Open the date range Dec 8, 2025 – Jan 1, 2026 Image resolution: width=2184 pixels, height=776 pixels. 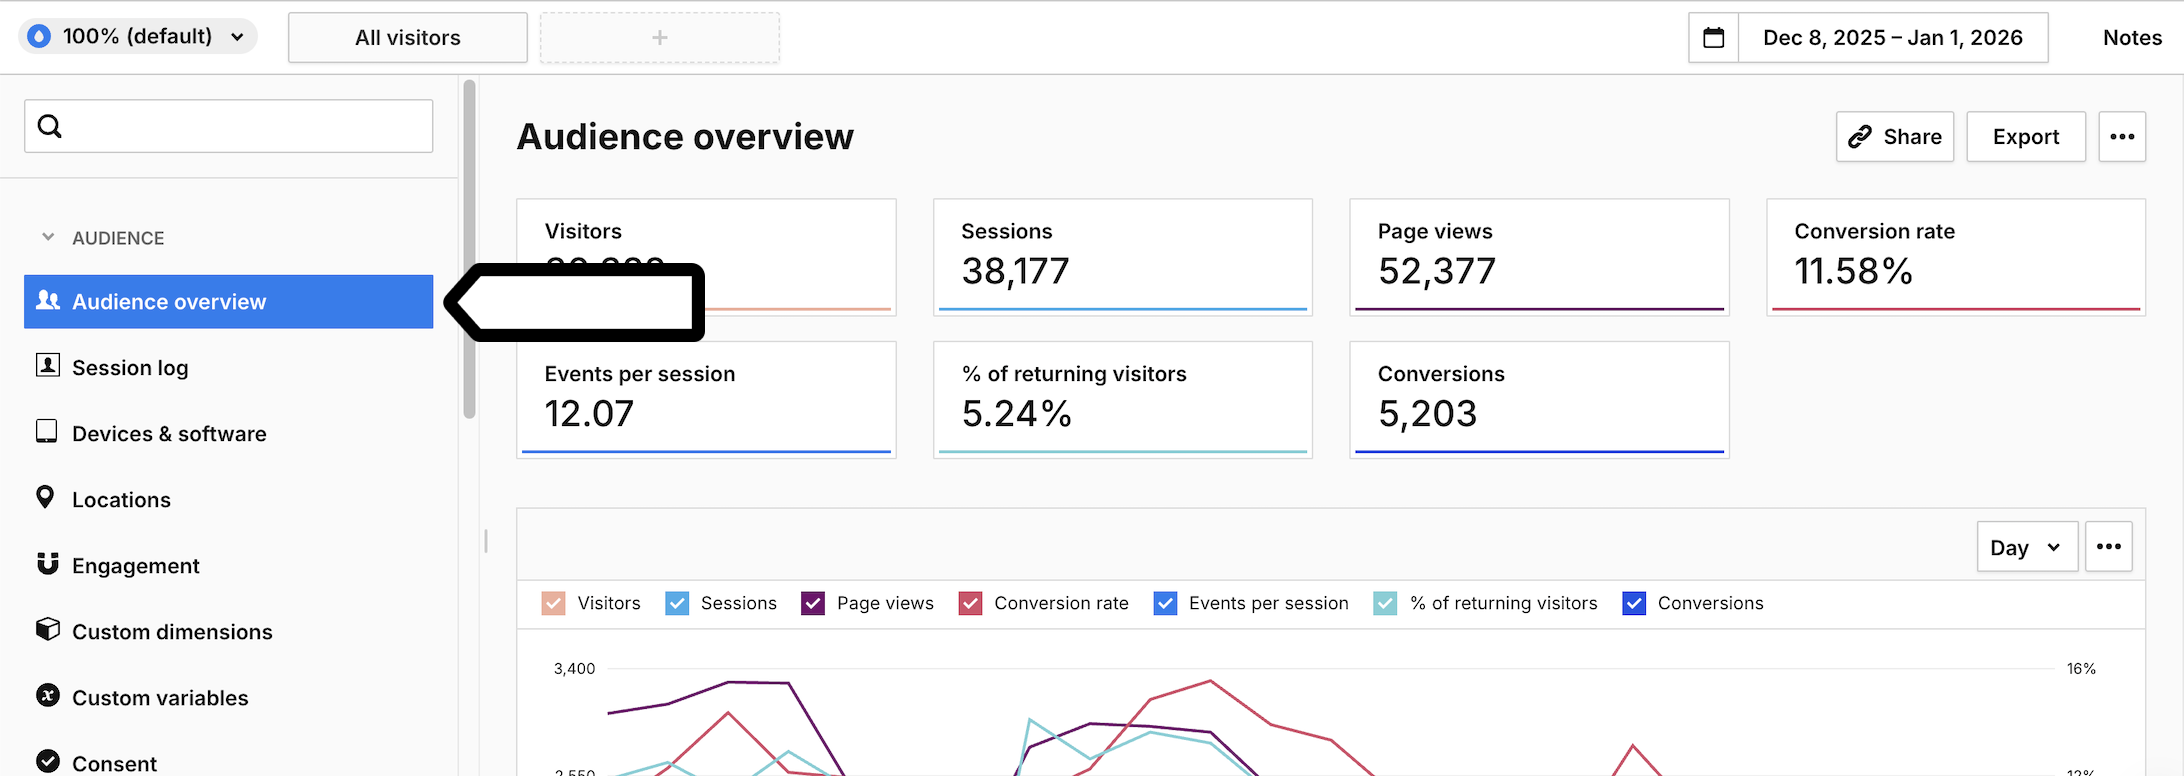tap(1892, 38)
